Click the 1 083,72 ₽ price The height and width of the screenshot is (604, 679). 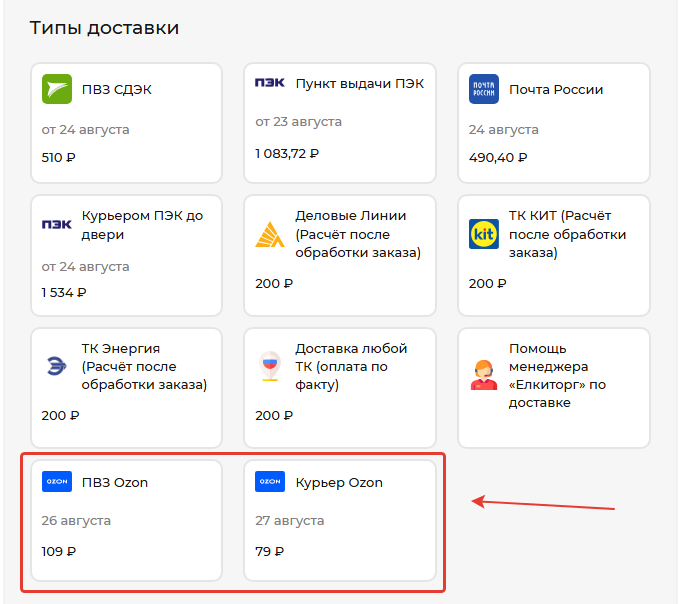pos(287,153)
